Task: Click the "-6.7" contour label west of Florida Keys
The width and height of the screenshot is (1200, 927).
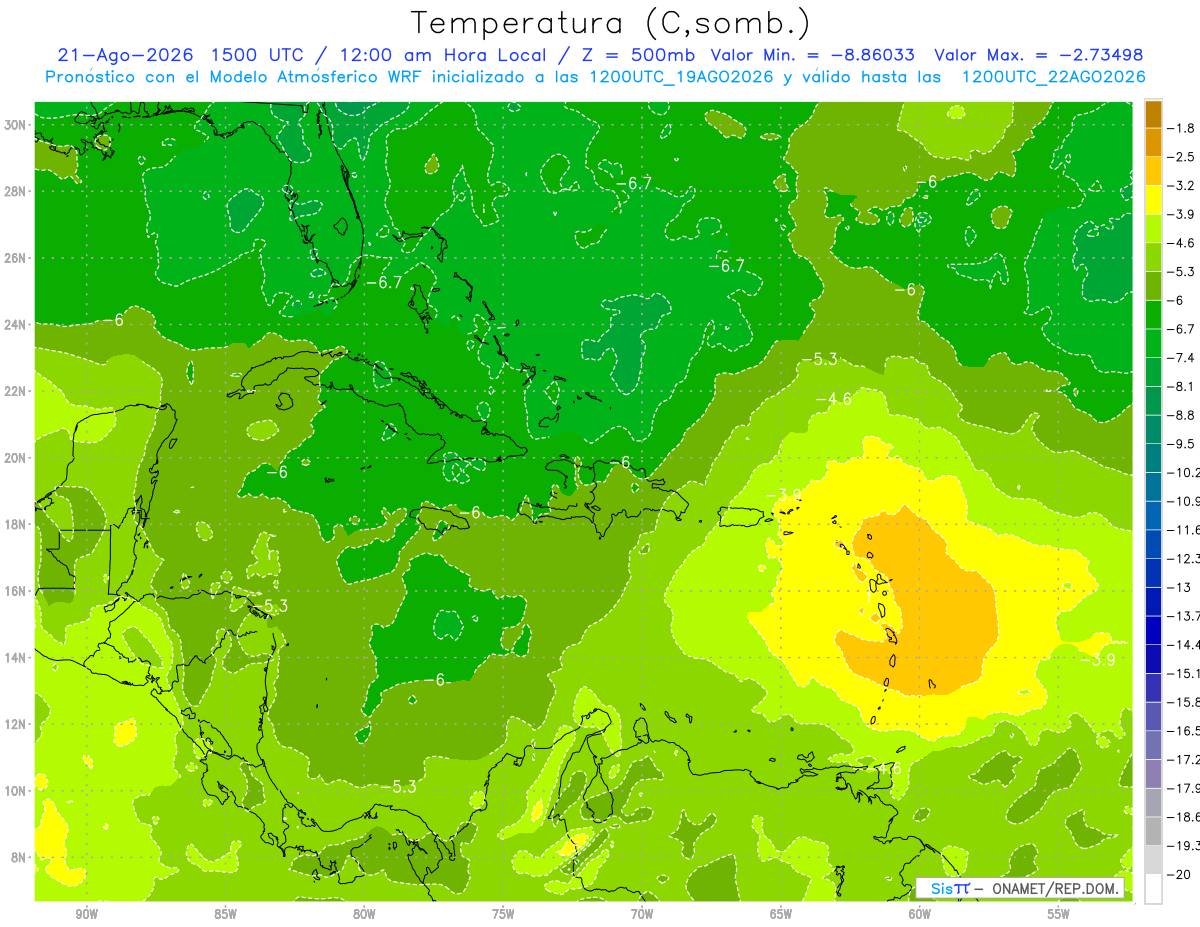Action: [384, 283]
